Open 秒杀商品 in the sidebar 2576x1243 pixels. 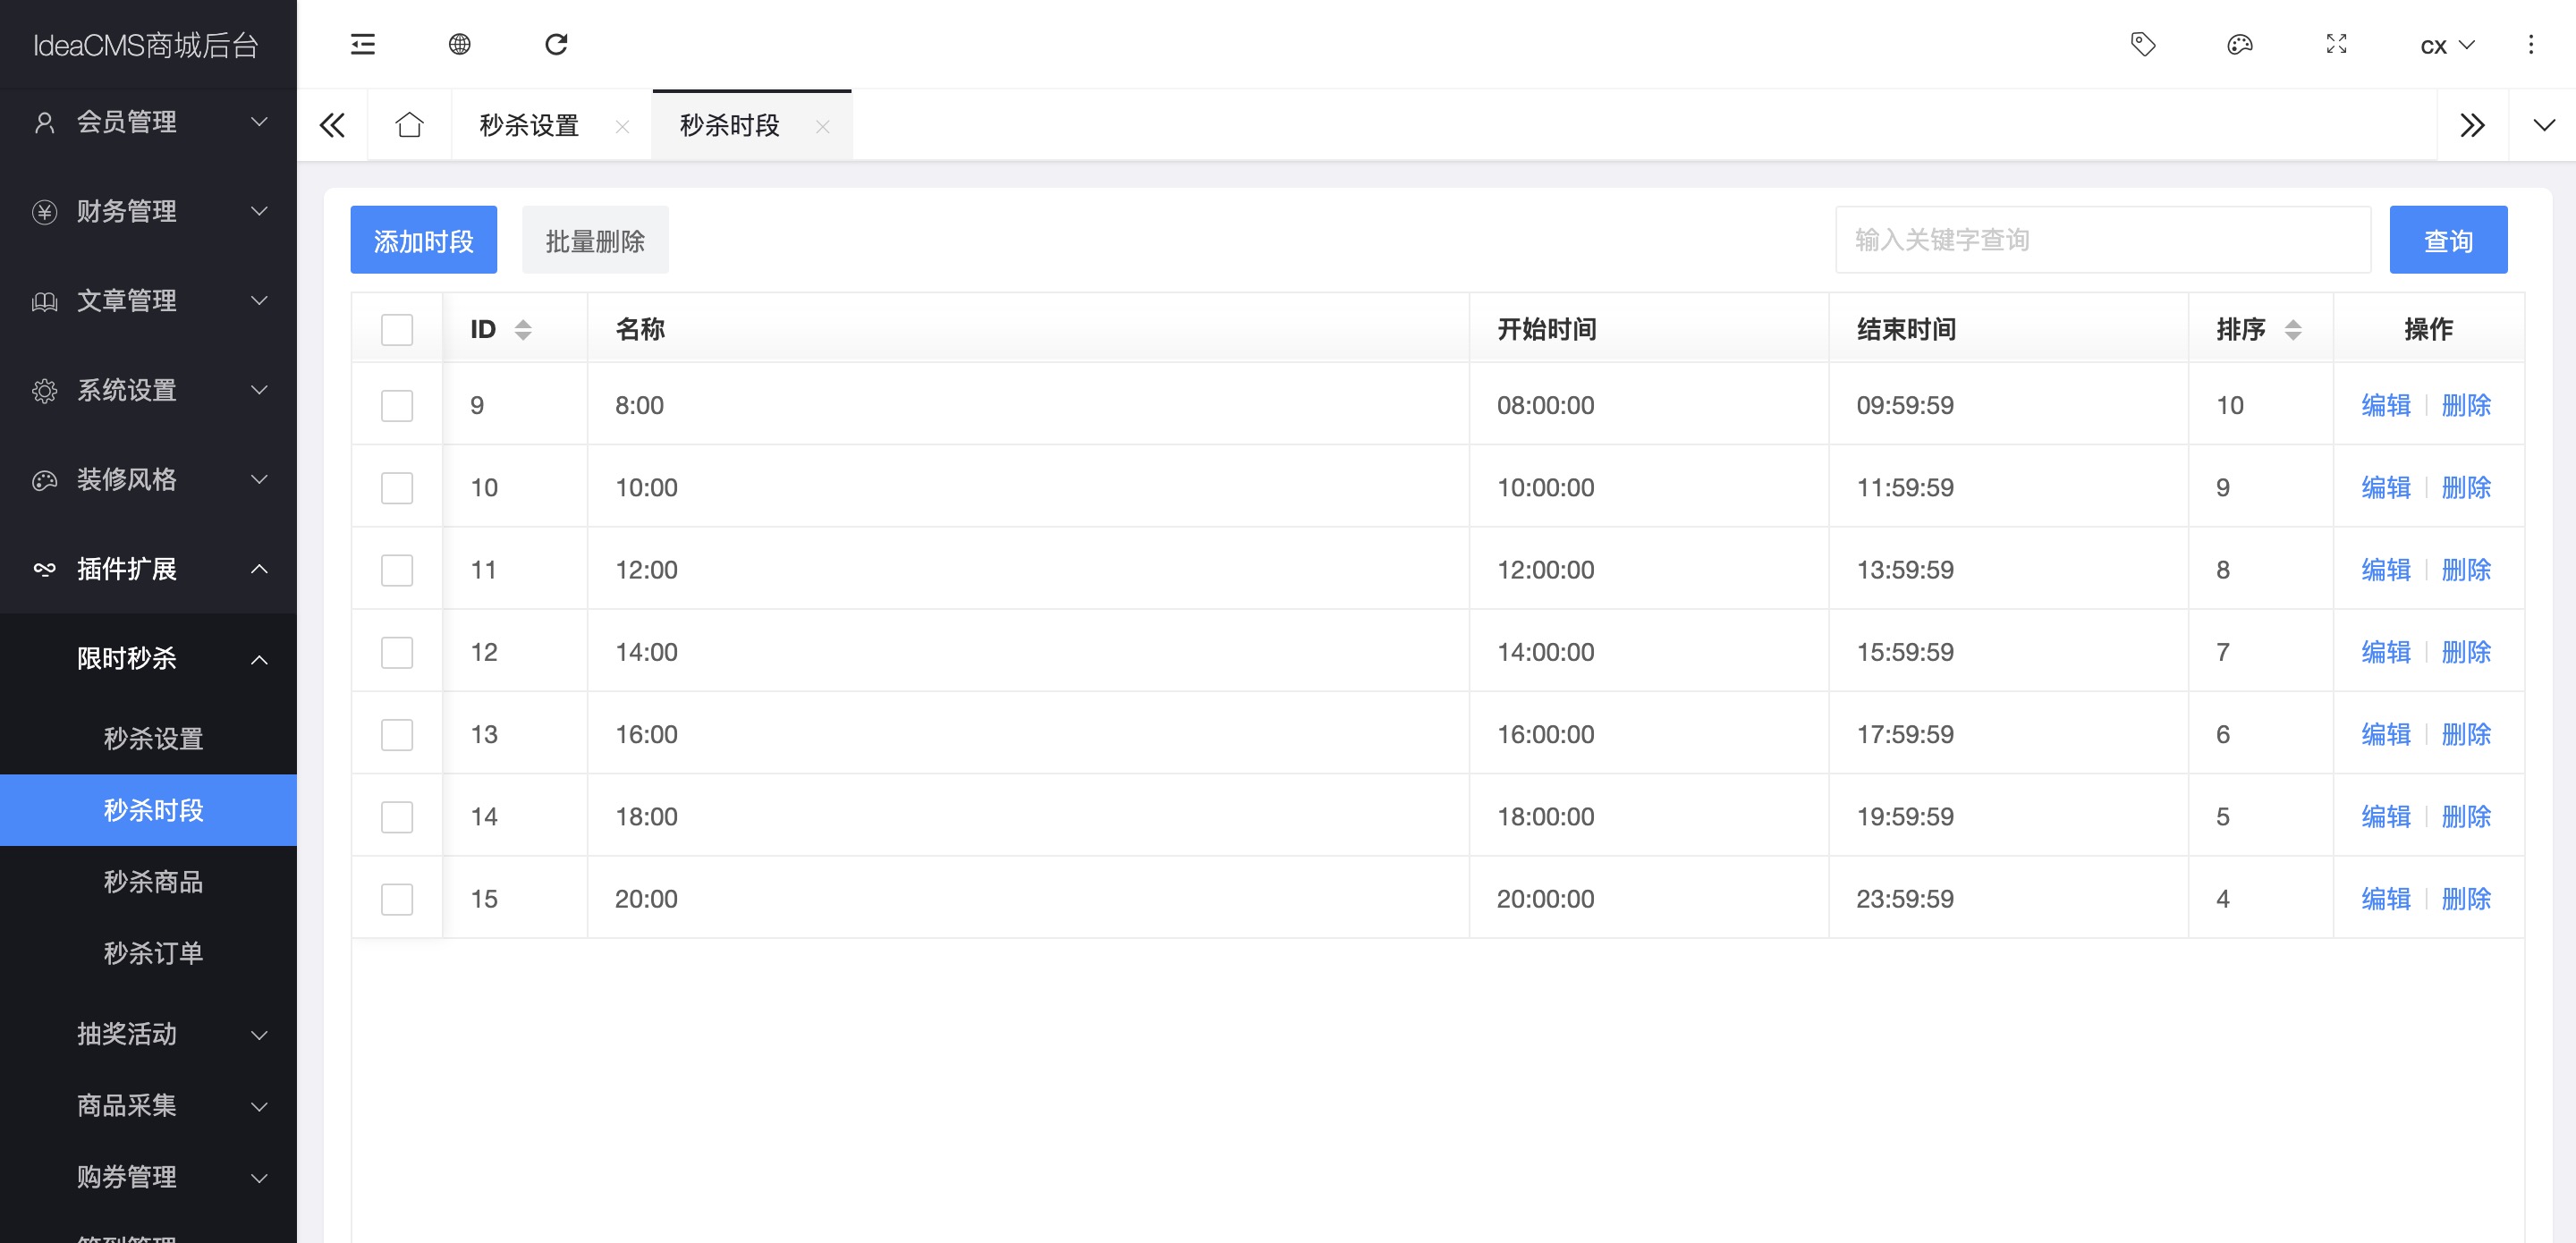pyautogui.click(x=153, y=881)
